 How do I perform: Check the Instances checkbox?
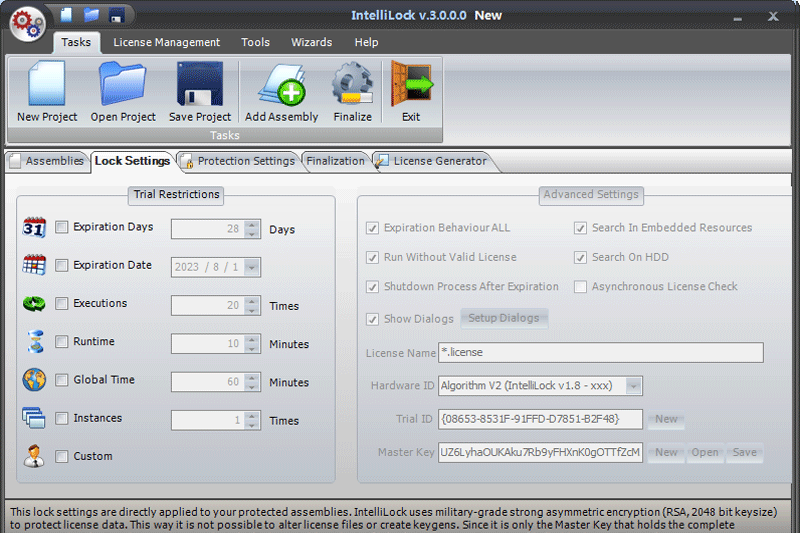click(x=61, y=418)
